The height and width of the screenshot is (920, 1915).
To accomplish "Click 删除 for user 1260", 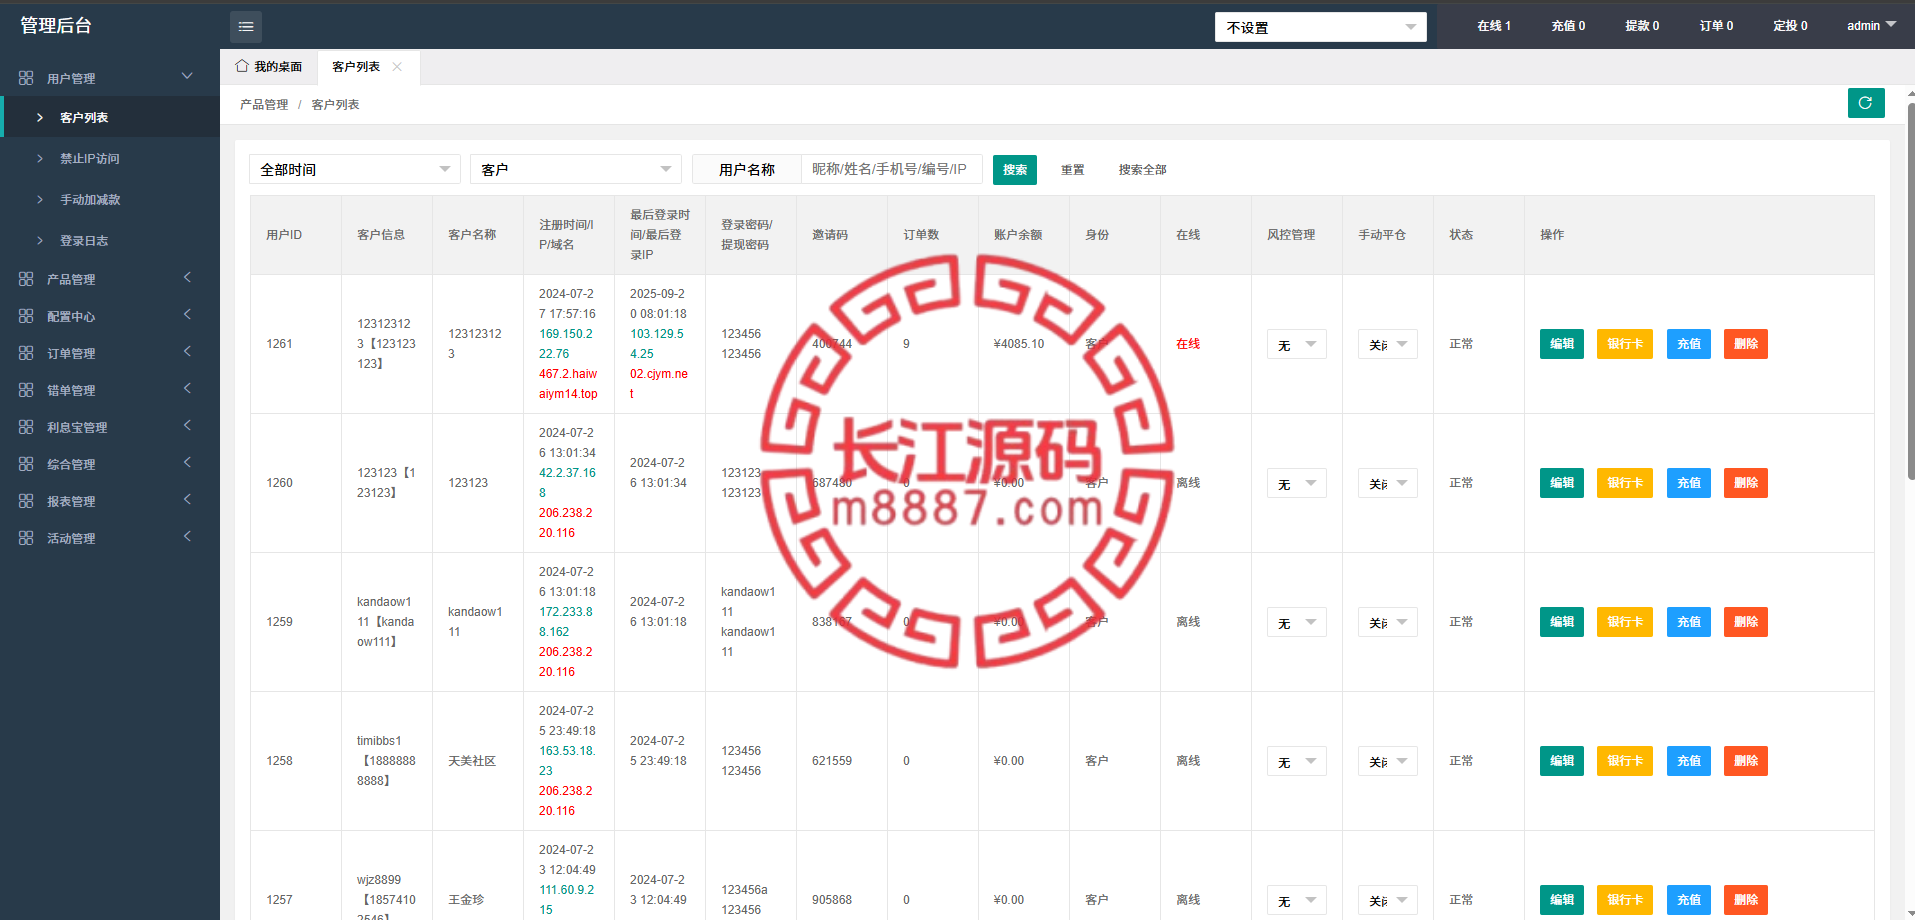I will (1746, 483).
